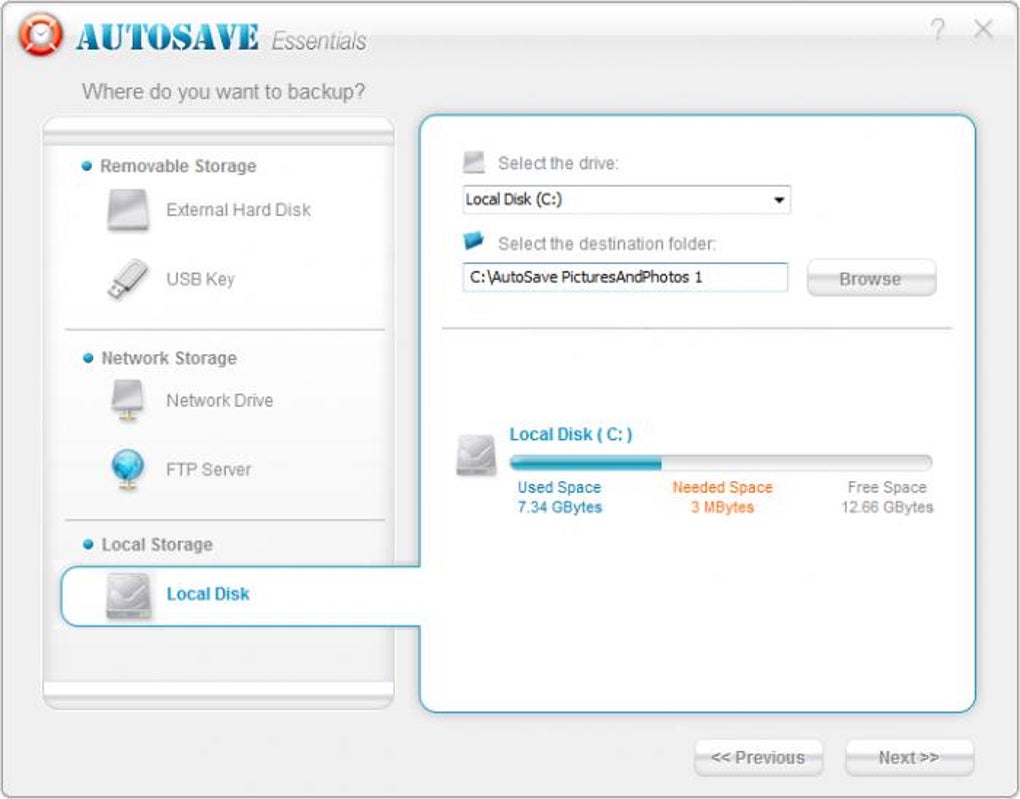Click the Free Space 12.66 GBytes text

point(887,497)
